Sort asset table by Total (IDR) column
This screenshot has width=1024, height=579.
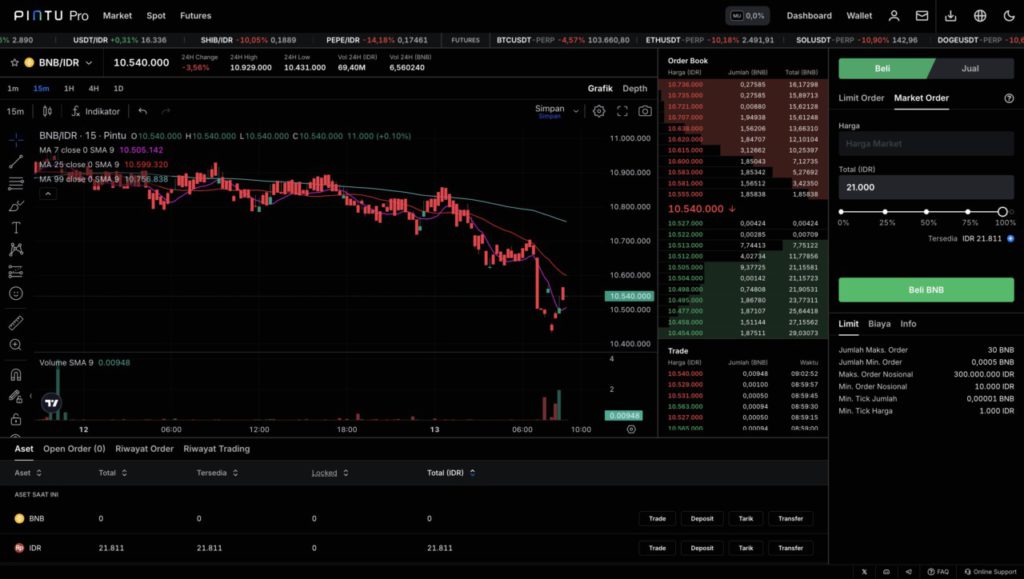(451, 473)
